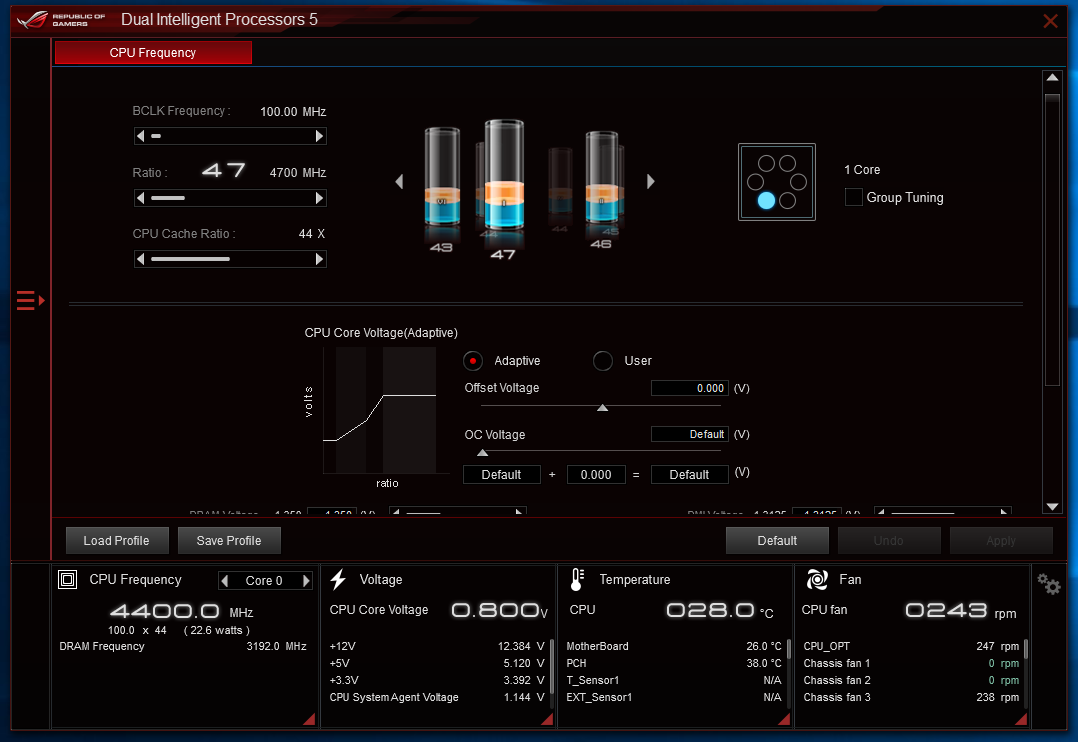This screenshot has width=1078, height=742.
Task: Click the Load Profile button
Action: click(x=117, y=541)
